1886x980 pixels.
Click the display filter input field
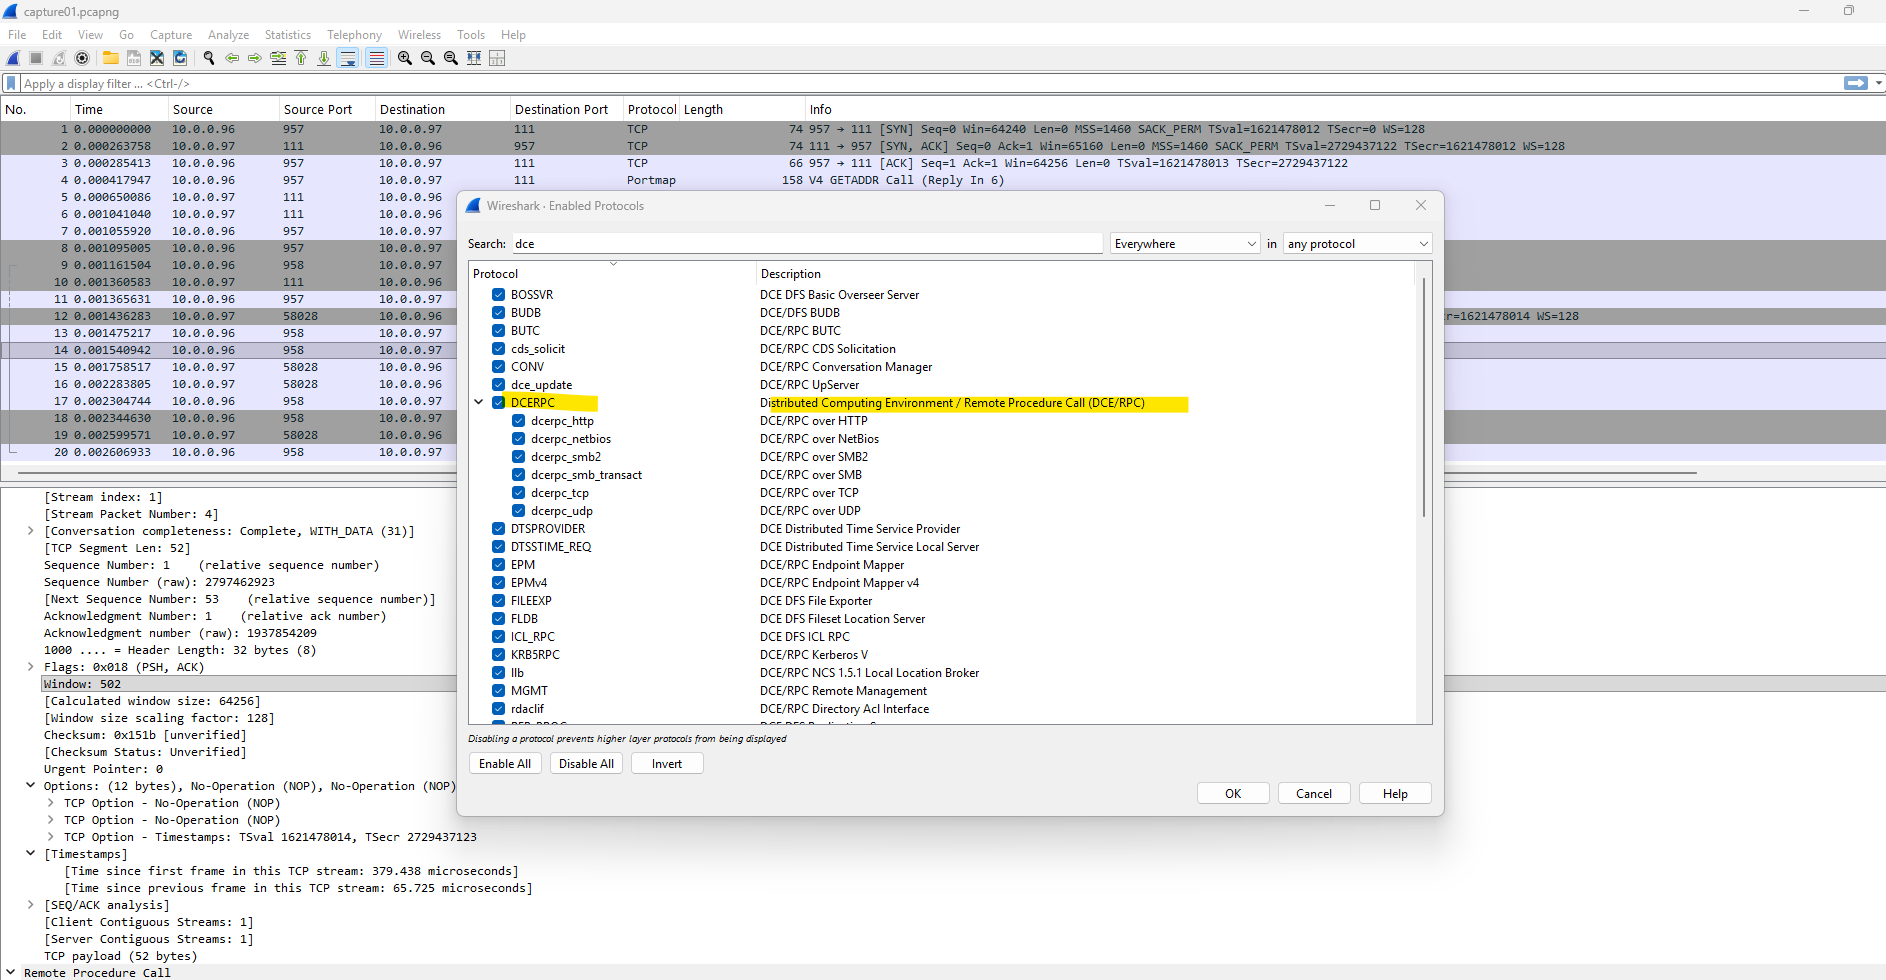pyautogui.click(x=930, y=83)
